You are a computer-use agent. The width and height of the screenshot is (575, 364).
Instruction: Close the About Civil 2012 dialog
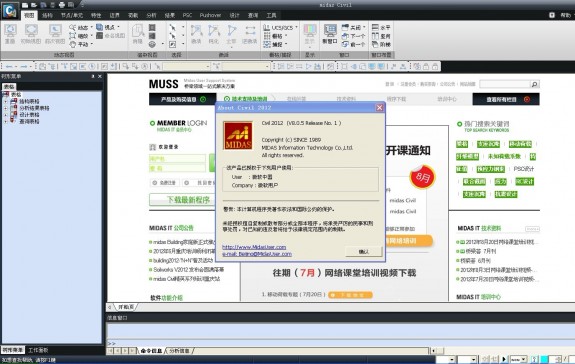pos(380,107)
